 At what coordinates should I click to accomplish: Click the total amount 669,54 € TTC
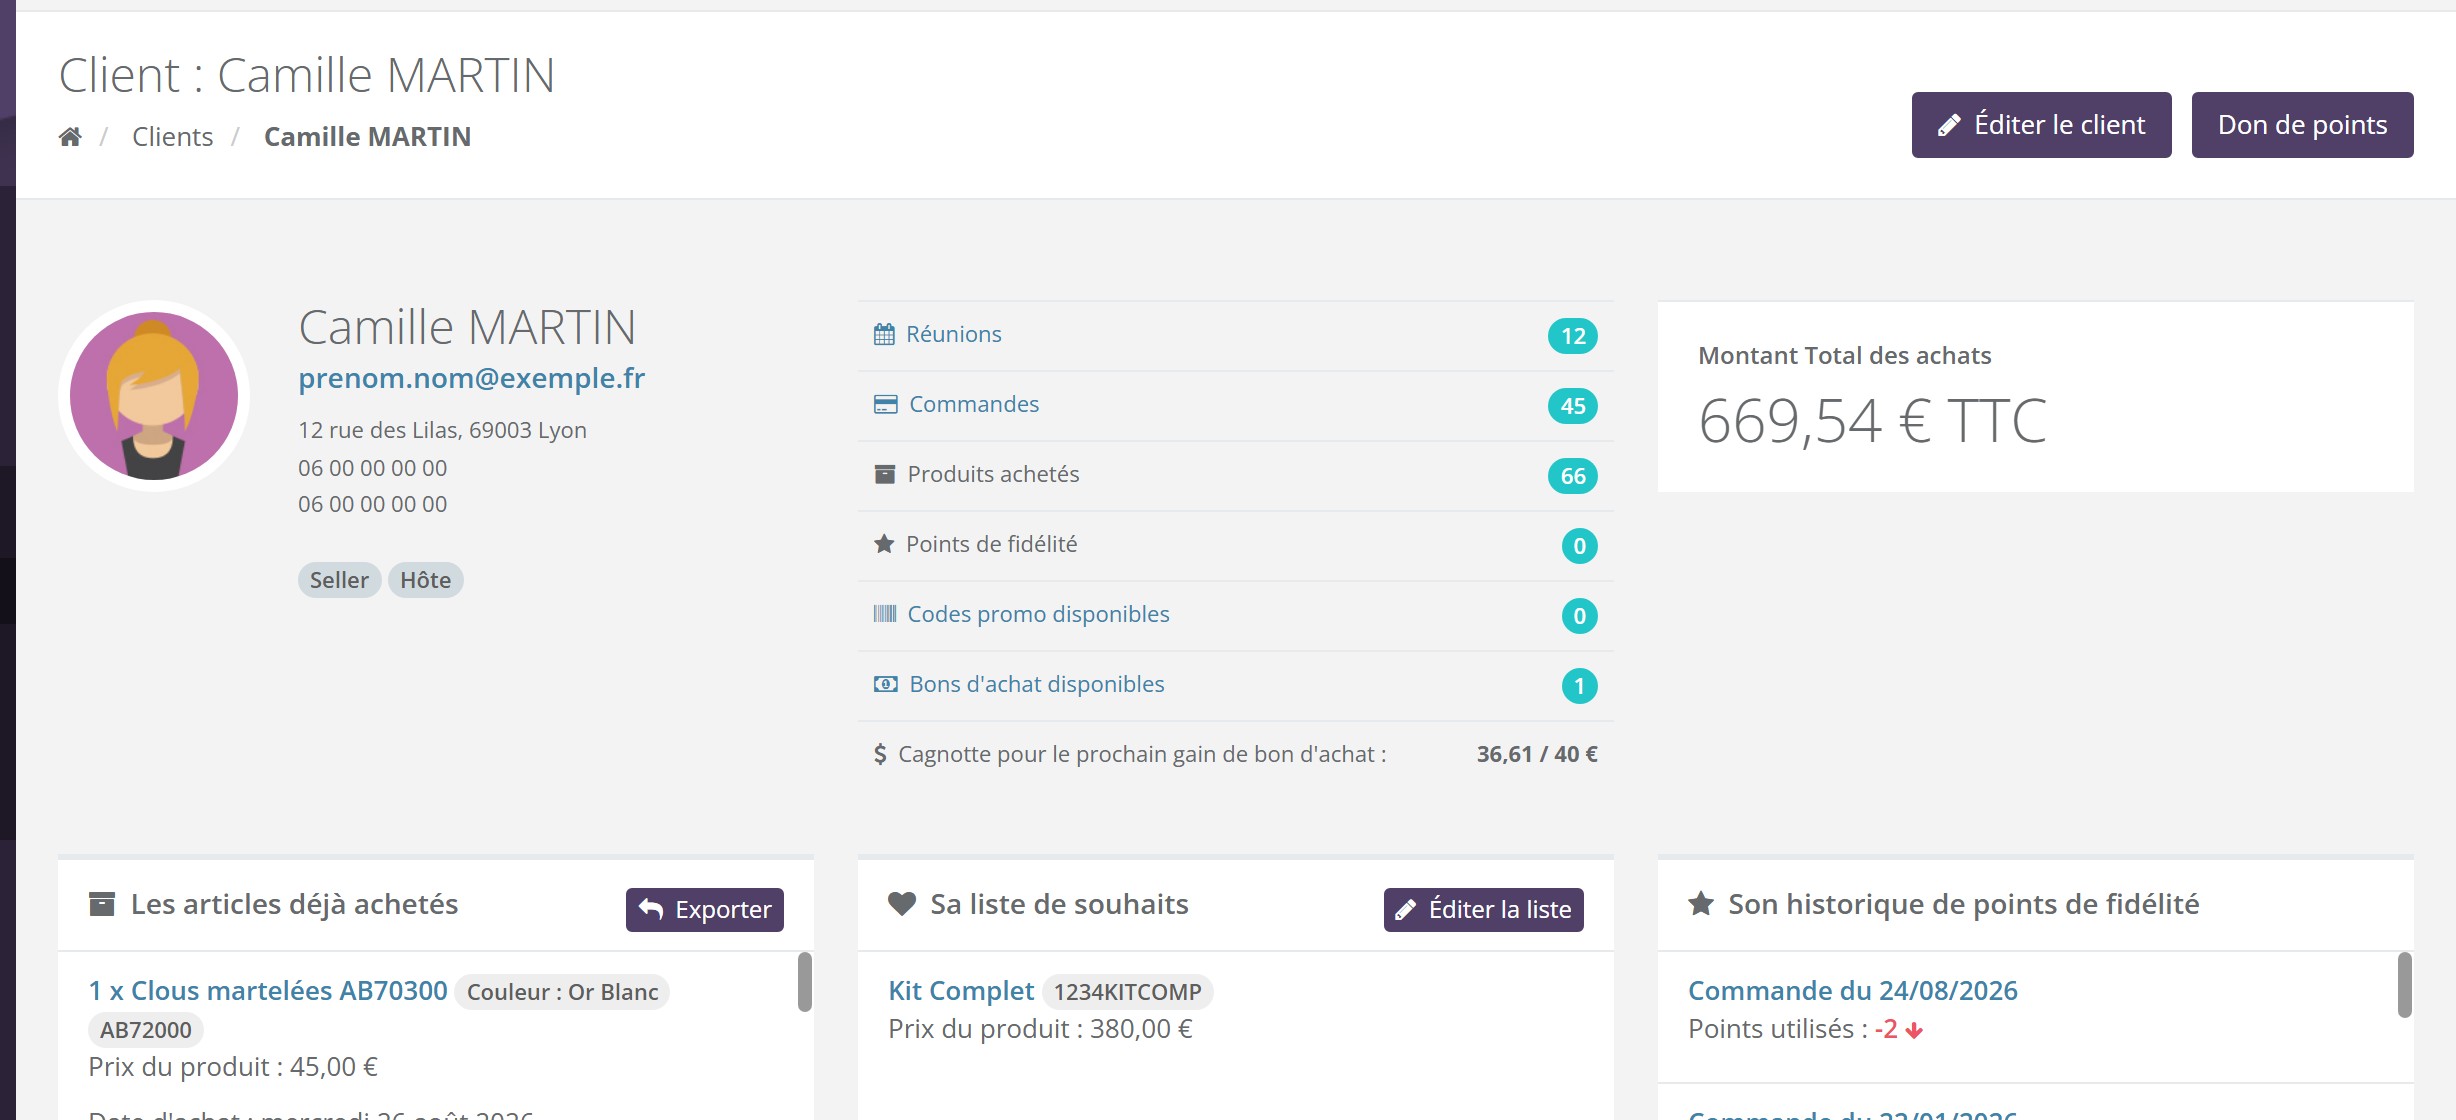click(x=1871, y=421)
